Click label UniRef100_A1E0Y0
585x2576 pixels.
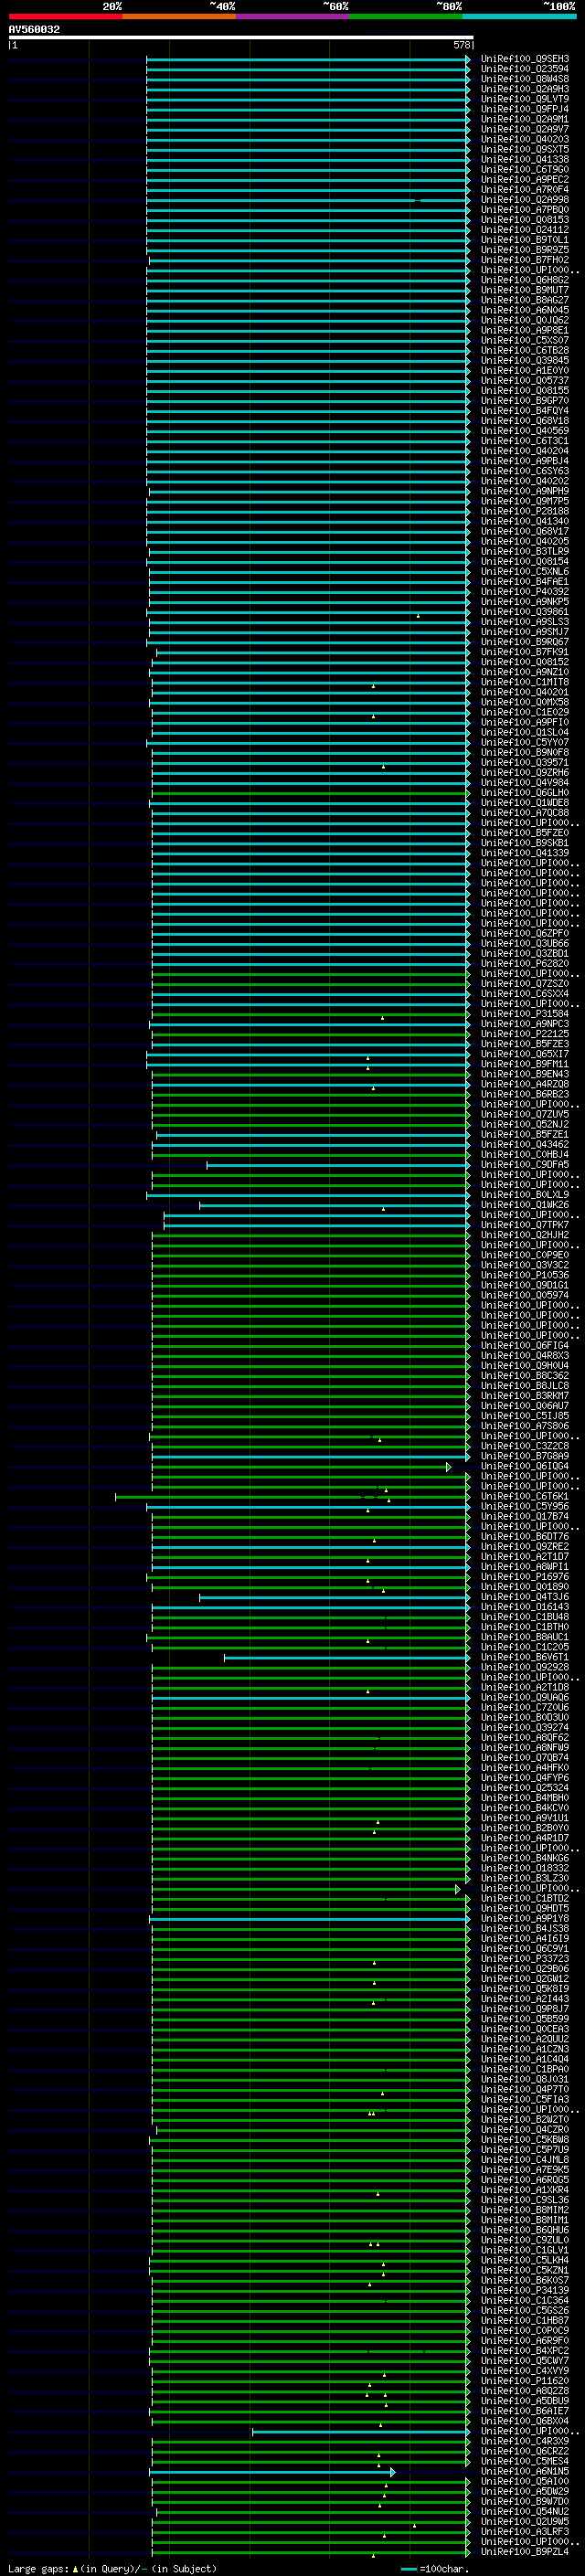524,371
